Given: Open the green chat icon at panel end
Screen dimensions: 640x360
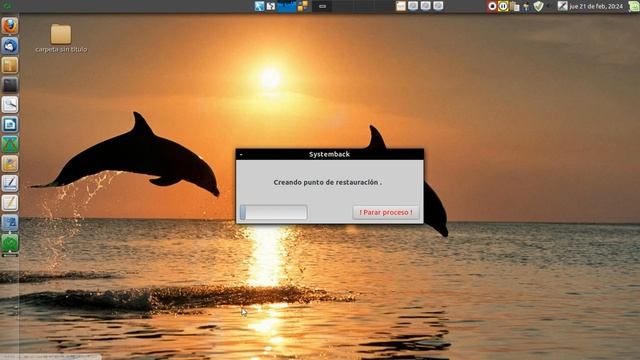Looking at the screenshot, I should click(634, 6).
